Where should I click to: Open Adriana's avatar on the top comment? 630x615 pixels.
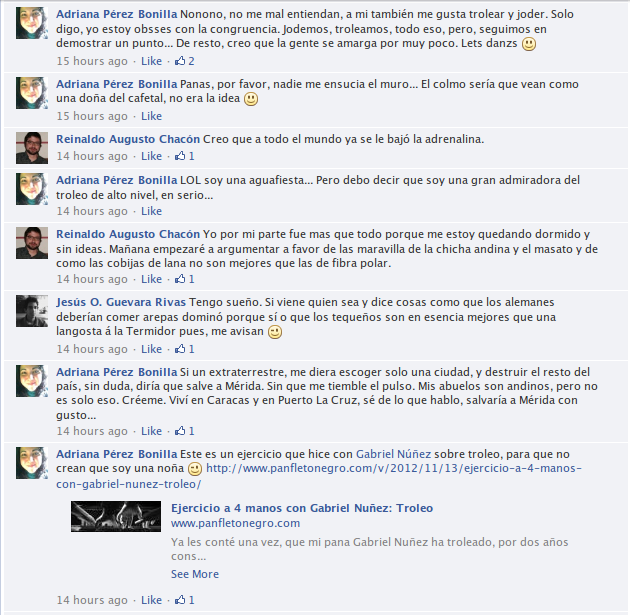point(32,23)
